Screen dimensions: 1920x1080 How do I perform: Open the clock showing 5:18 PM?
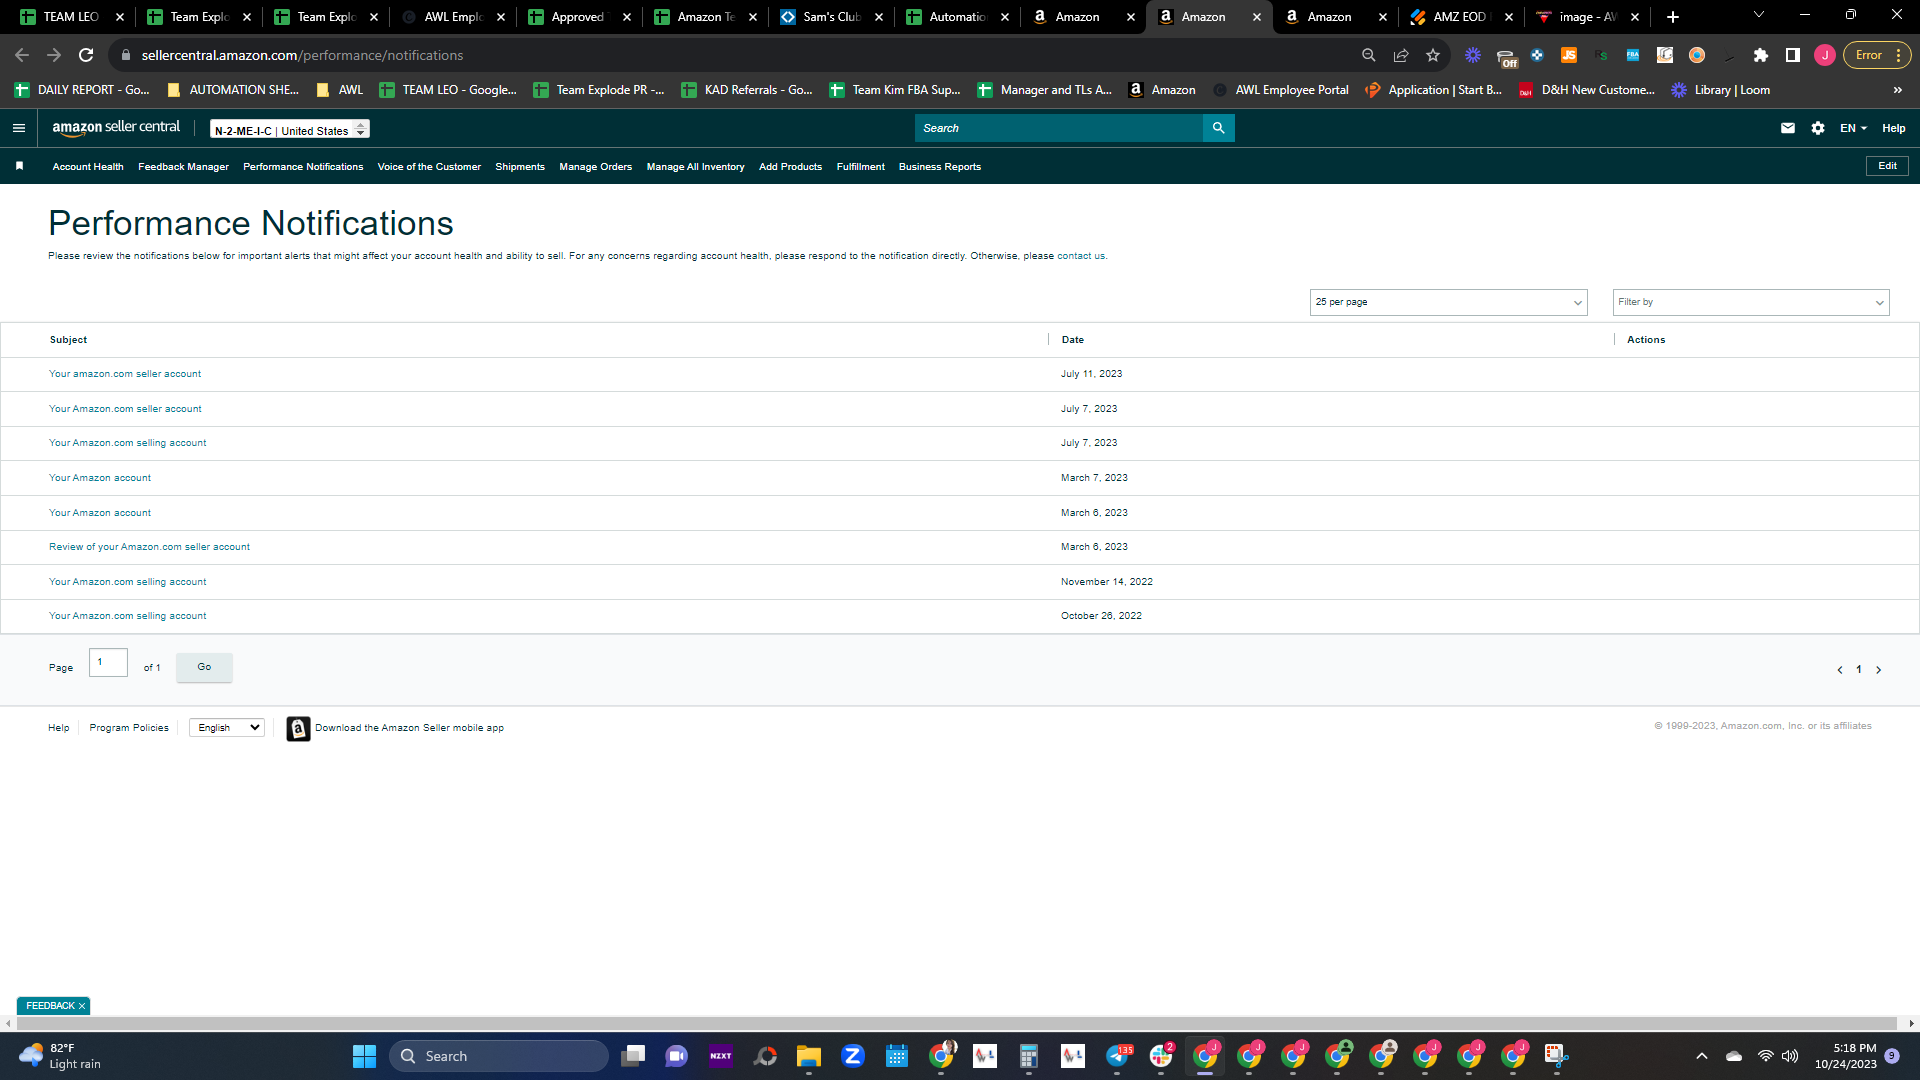click(x=1846, y=1056)
